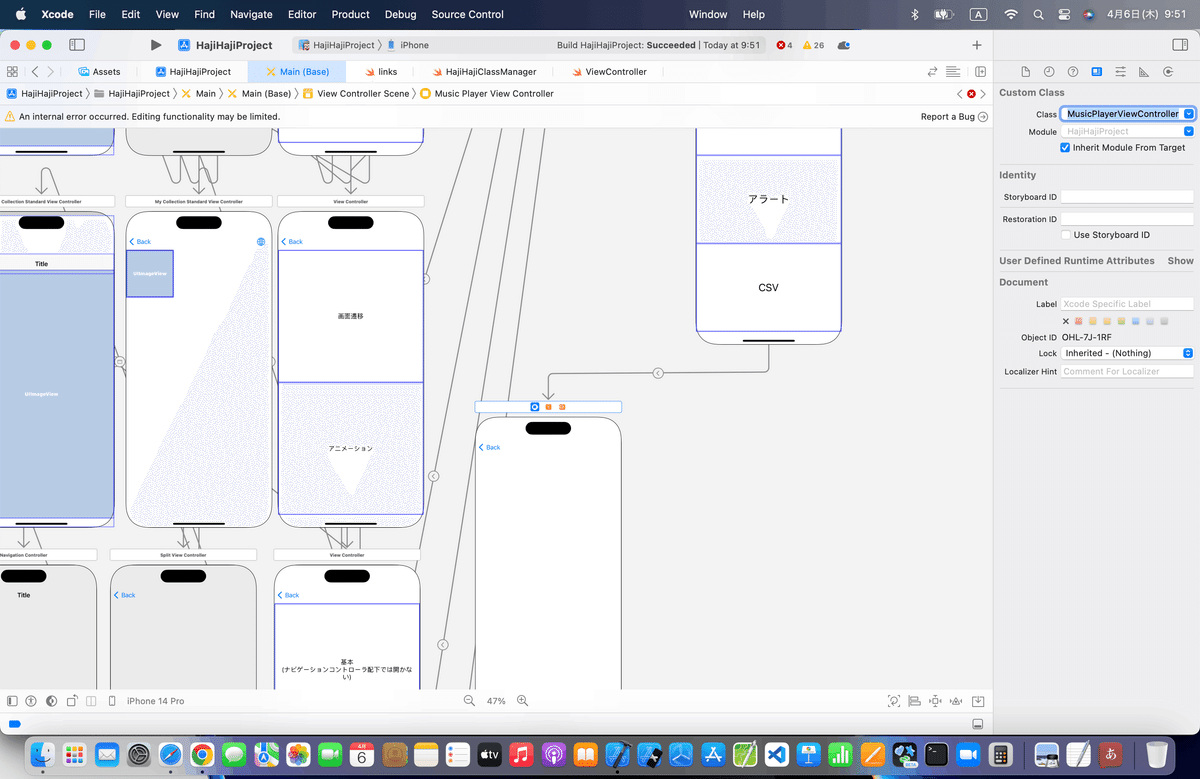1200x779 pixels.
Task: Show the Attributes inspector
Action: 1120,72
